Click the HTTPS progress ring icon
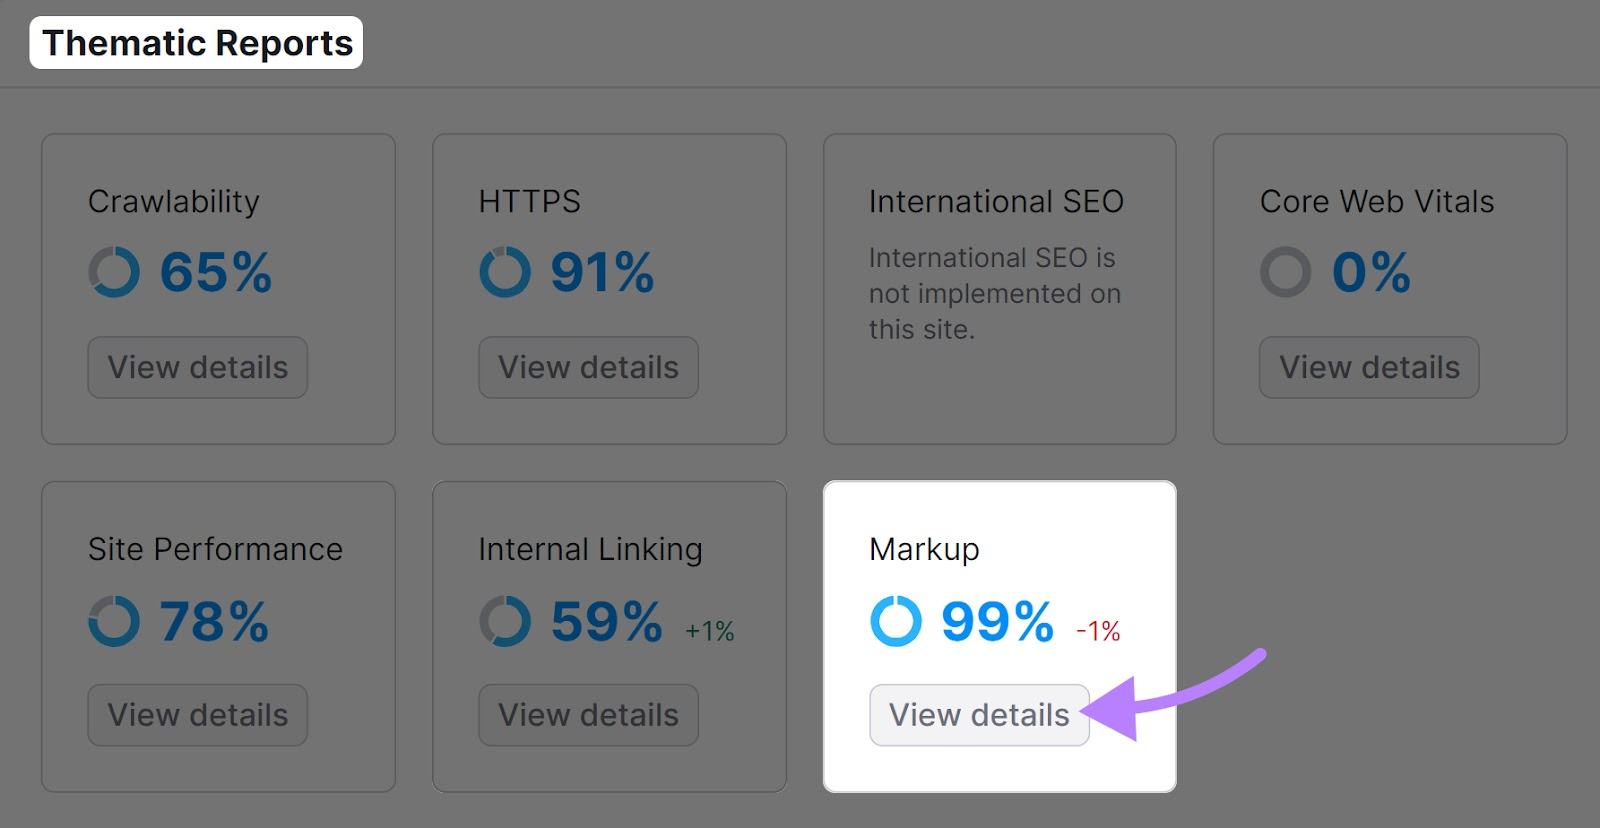 [x=505, y=270]
